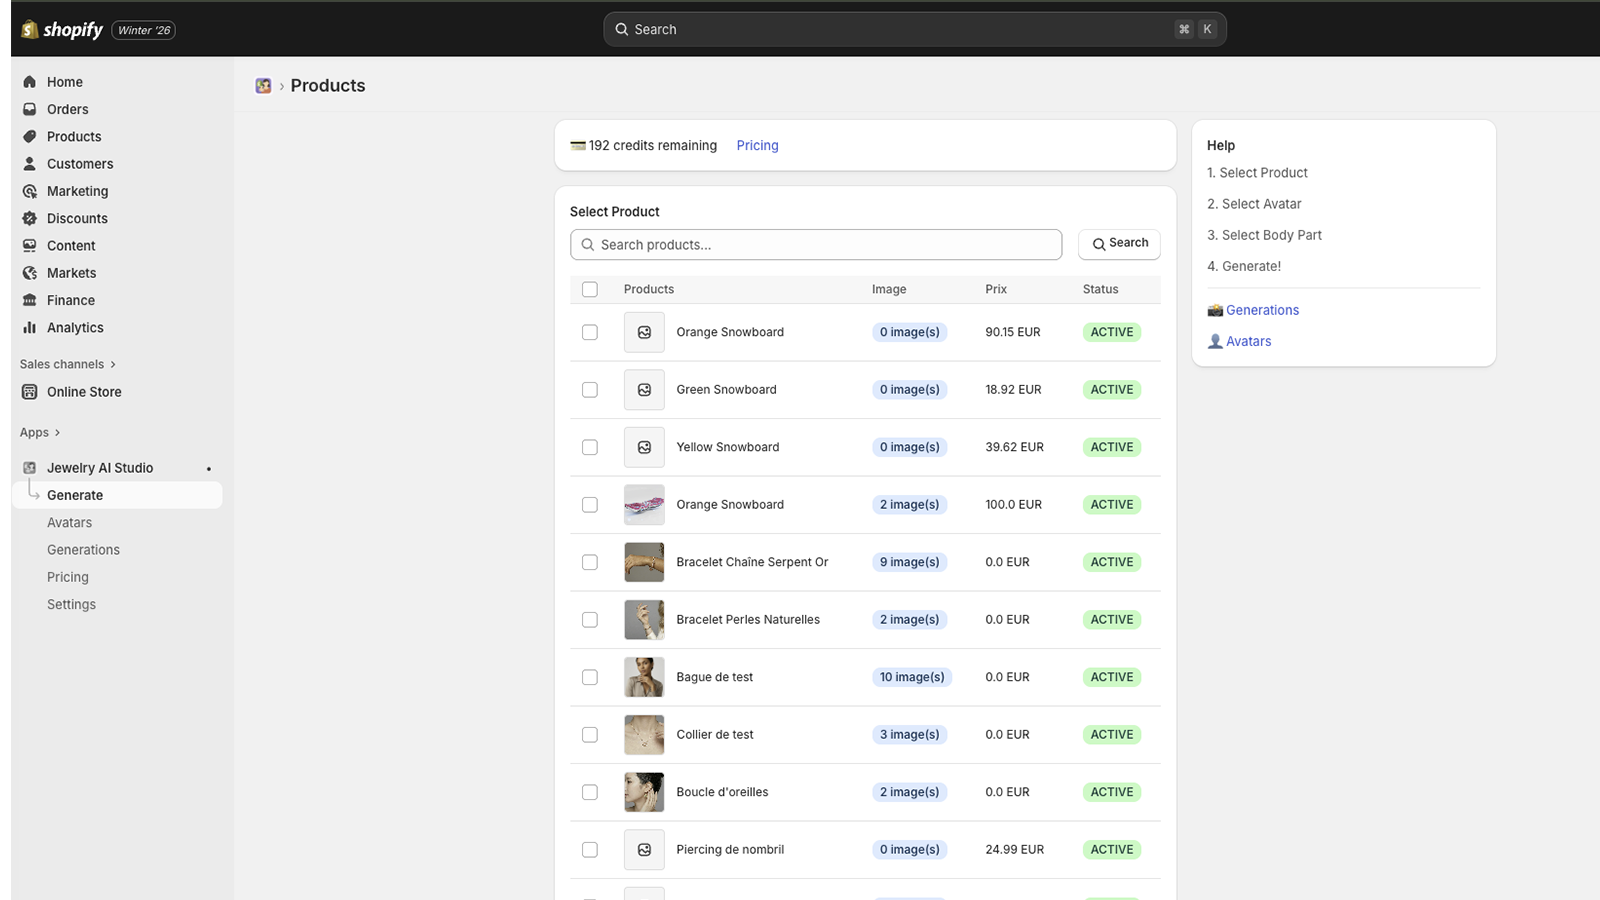The width and height of the screenshot is (1600, 900).
Task: Click the app icon in the breadcrumb
Action: [263, 86]
